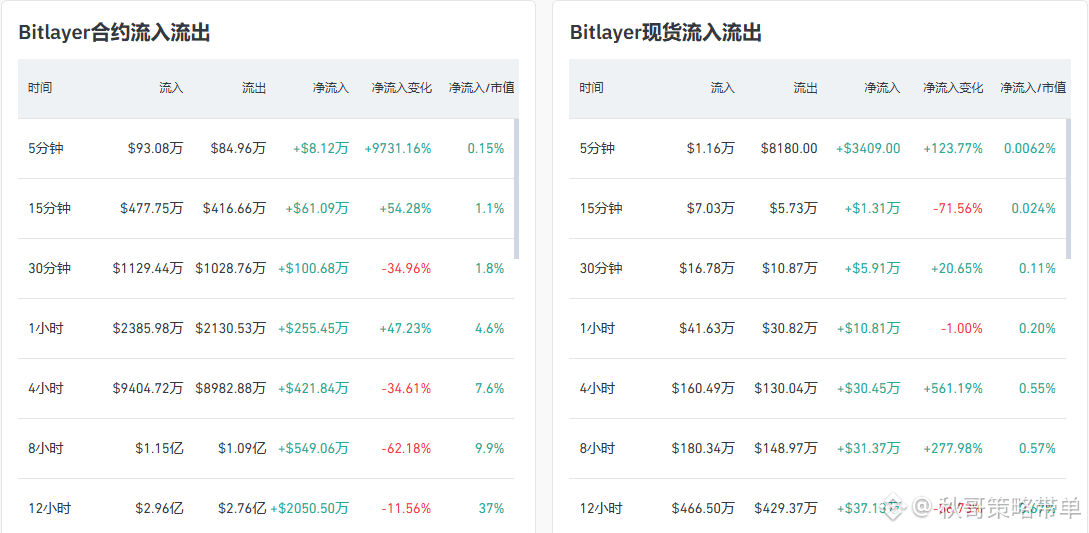Click the +$8.12万 net inflow value

click(x=321, y=149)
